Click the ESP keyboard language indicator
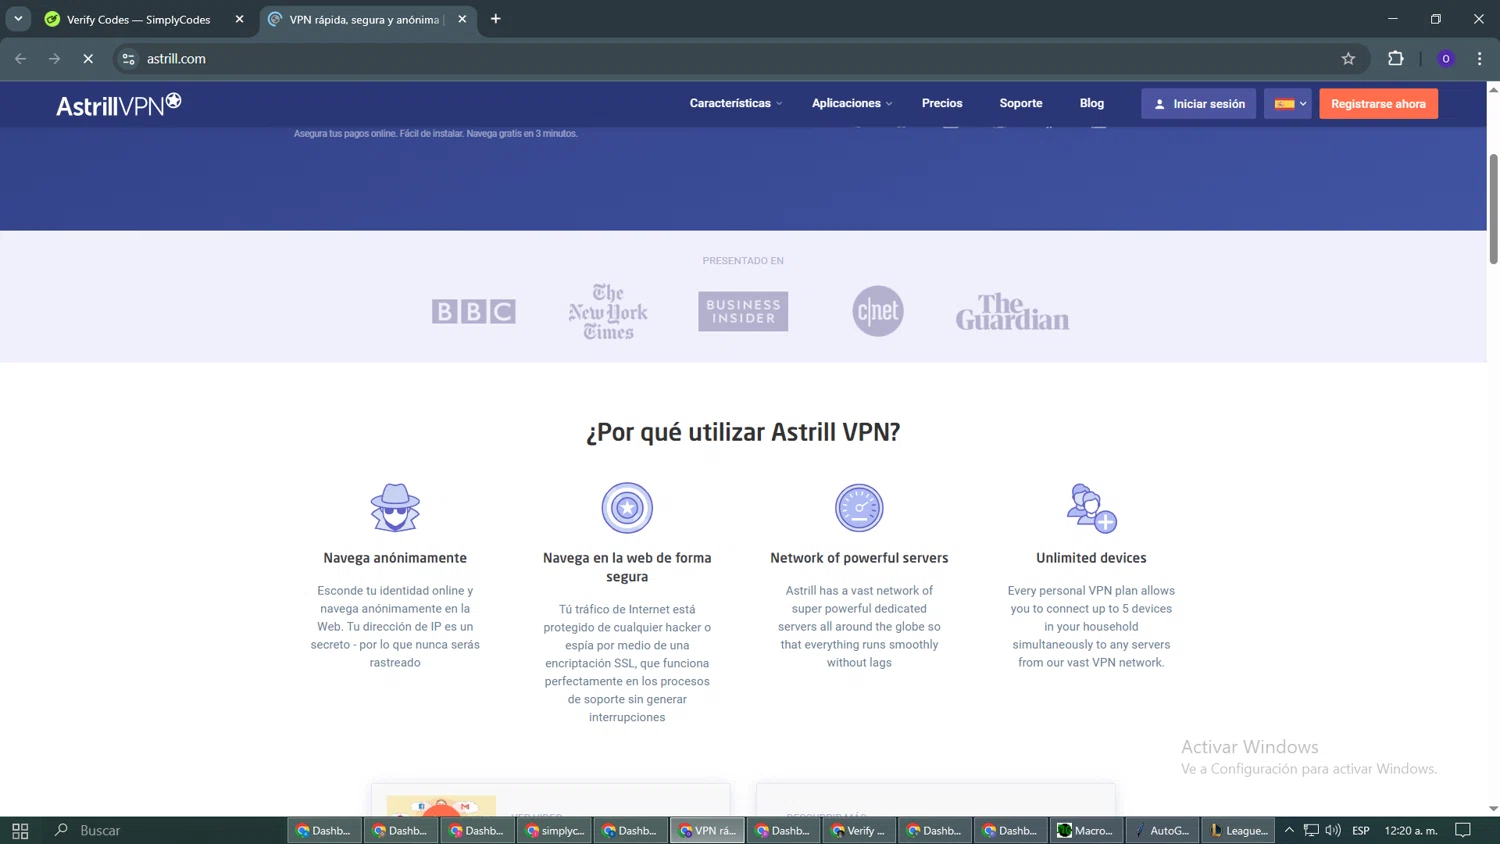Viewport: 1500px width, 844px height. 1361,830
